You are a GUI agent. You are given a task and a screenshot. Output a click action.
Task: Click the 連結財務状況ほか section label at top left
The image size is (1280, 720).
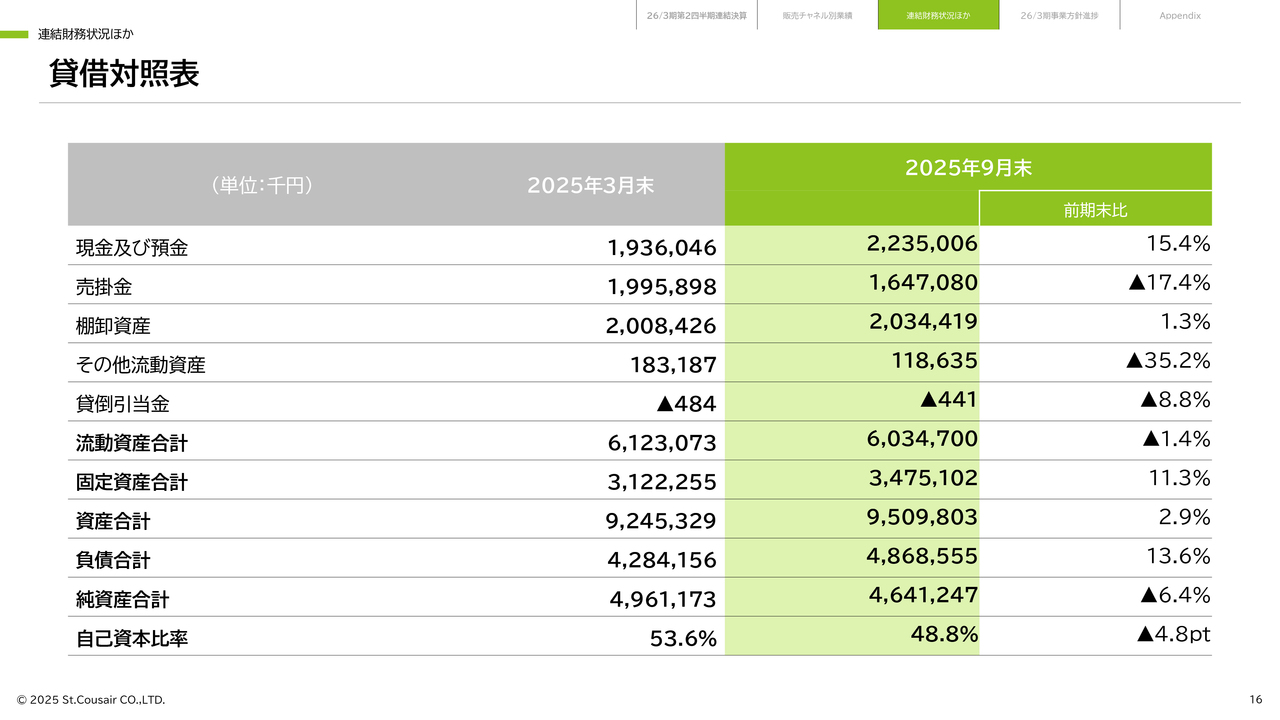tap(85, 34)
